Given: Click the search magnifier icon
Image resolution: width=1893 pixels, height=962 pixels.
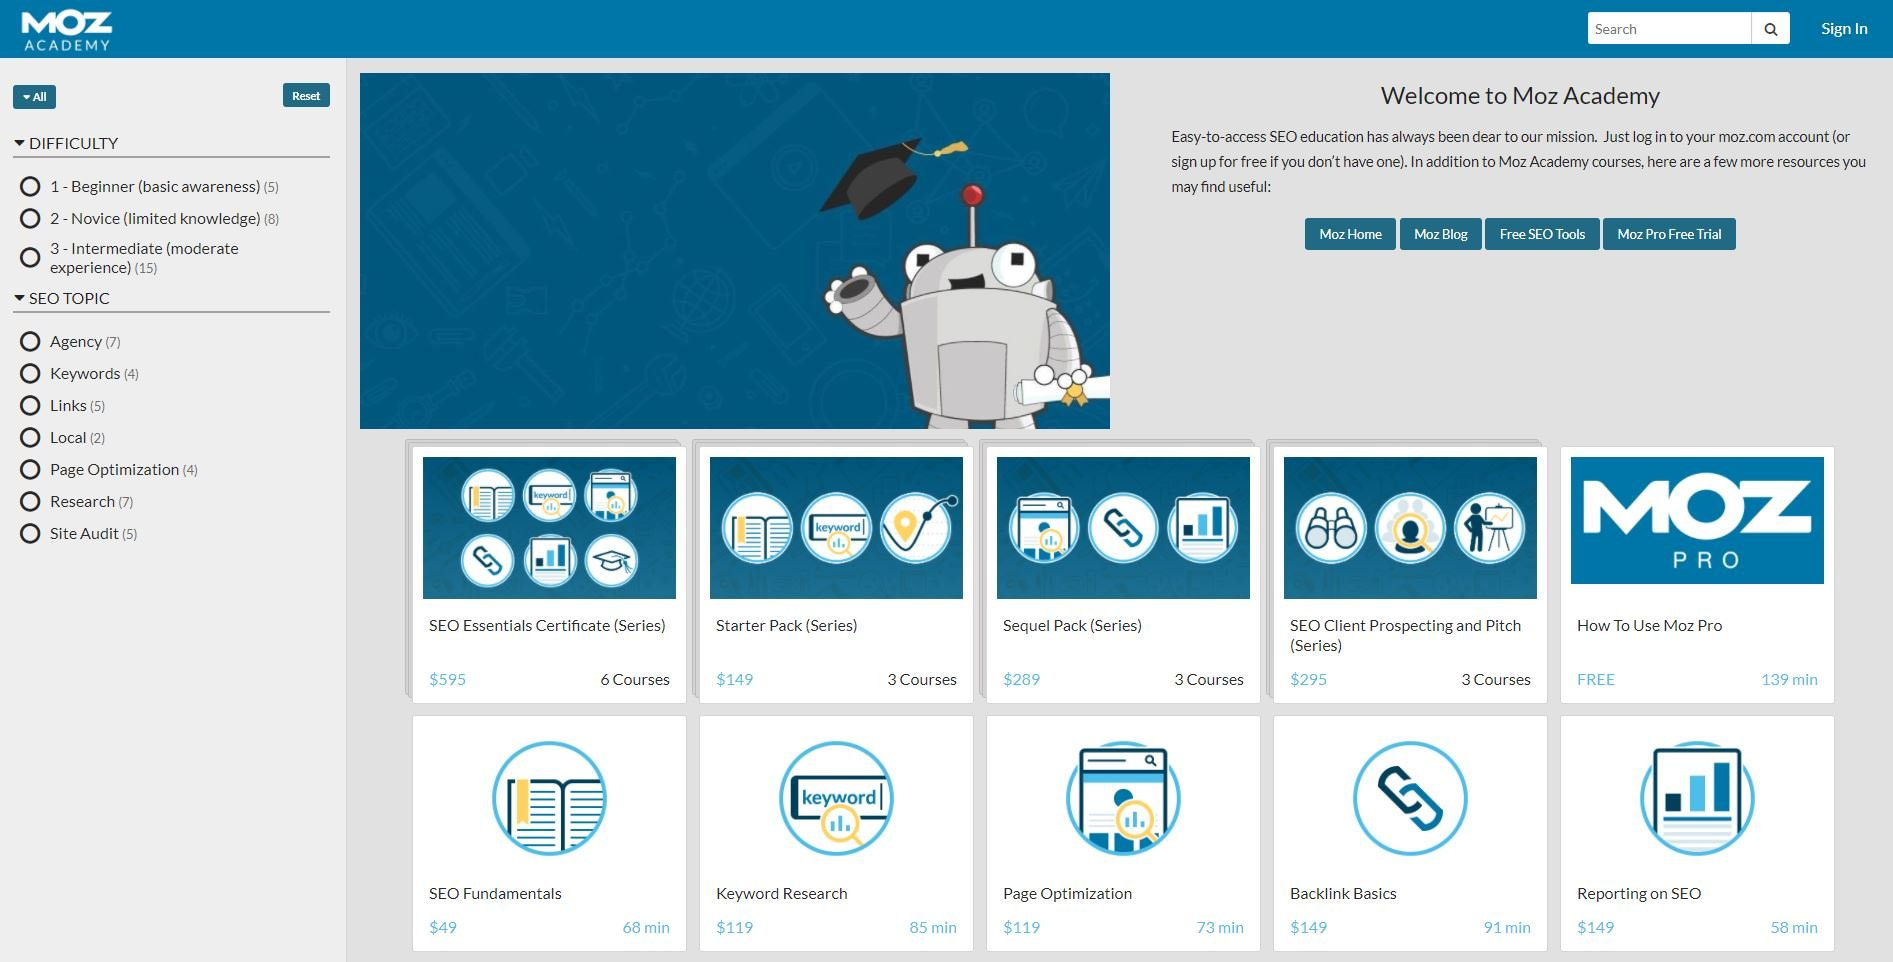Looking at the screenshot, I should [1770, 29].
